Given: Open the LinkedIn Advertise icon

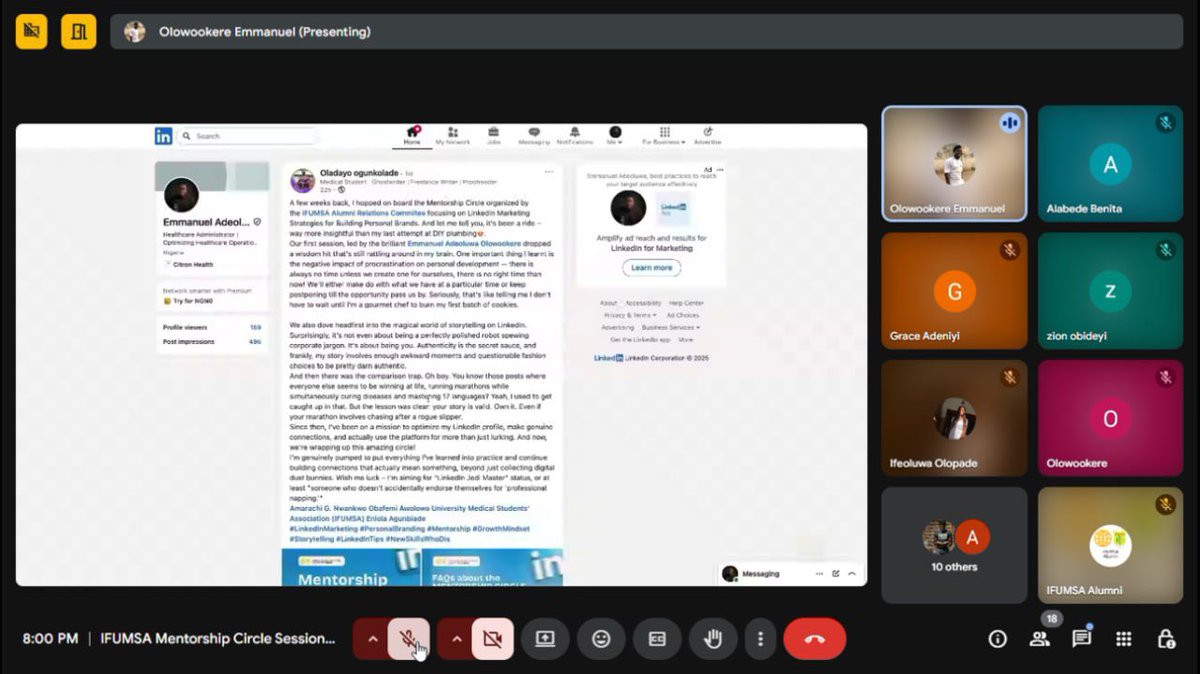Looking at the screenshot, I should point(707,136).
